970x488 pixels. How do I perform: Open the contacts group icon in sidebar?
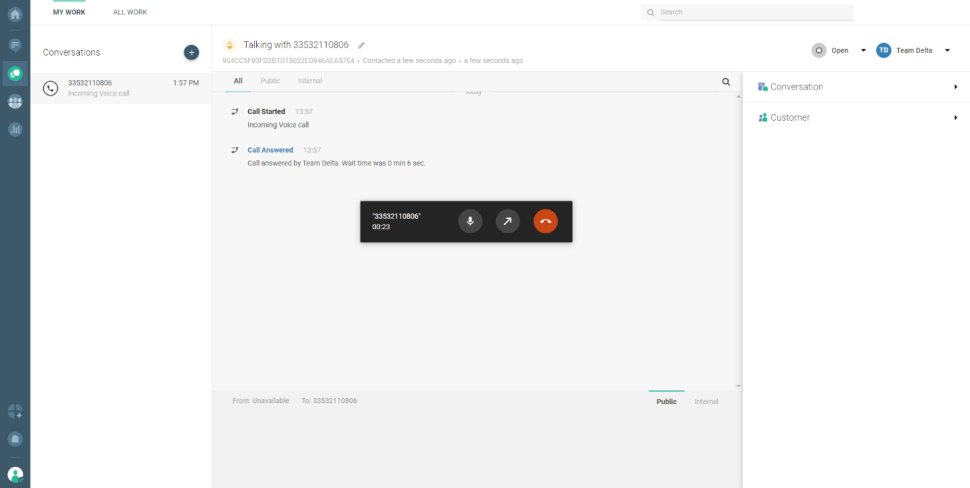(15, 101)
